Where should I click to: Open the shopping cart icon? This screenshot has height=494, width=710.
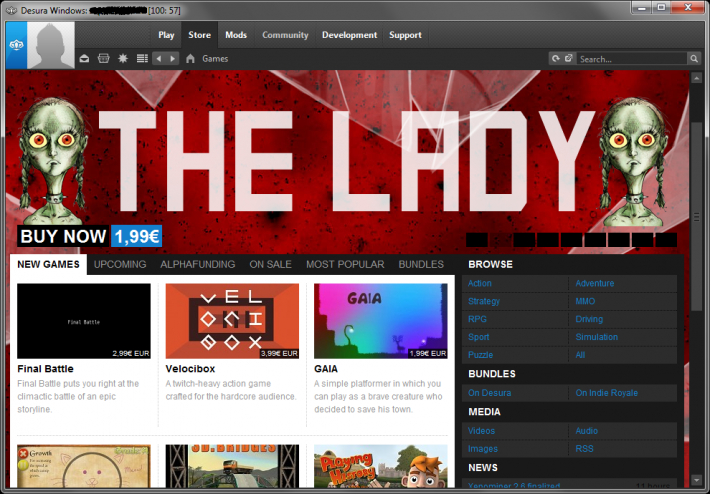[x=104, y=58]
